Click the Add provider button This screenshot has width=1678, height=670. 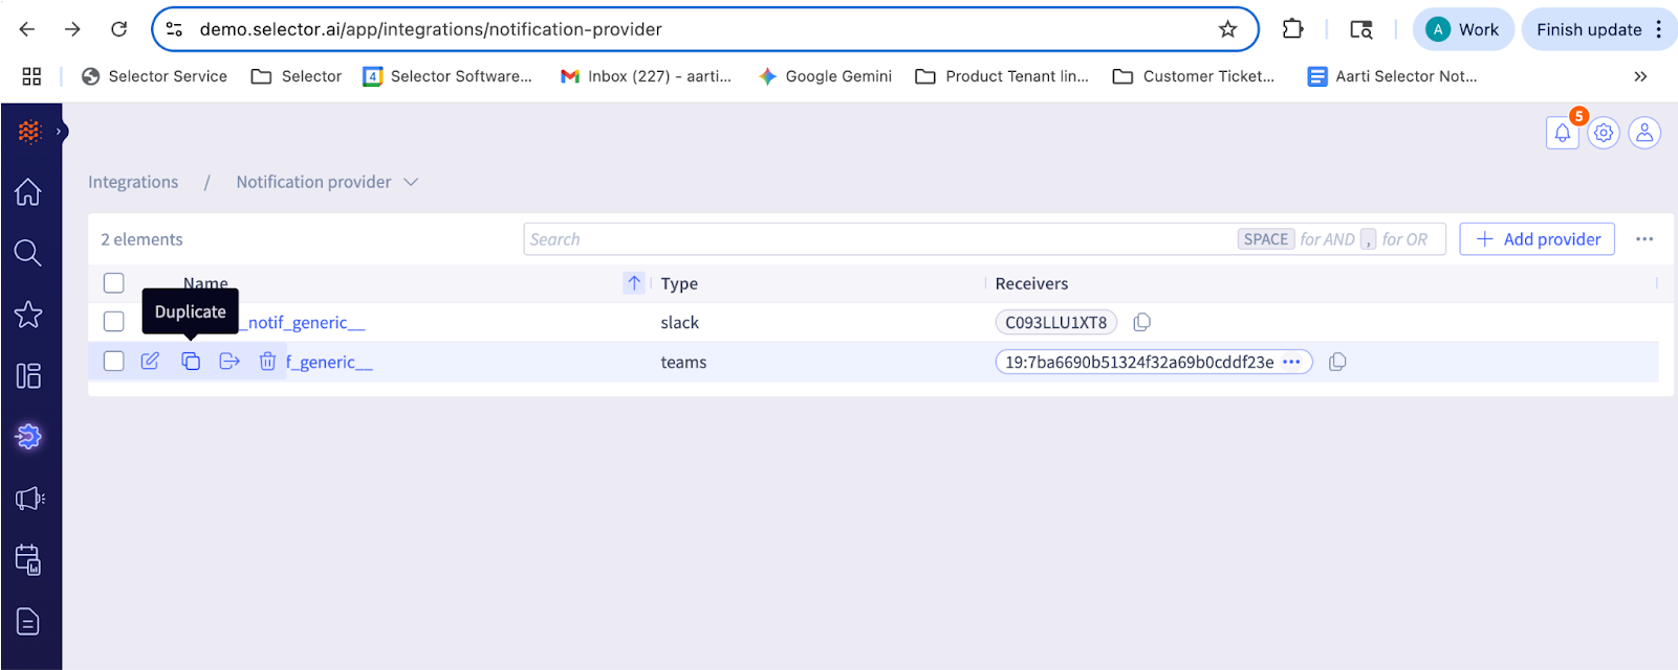point(1537,239)
